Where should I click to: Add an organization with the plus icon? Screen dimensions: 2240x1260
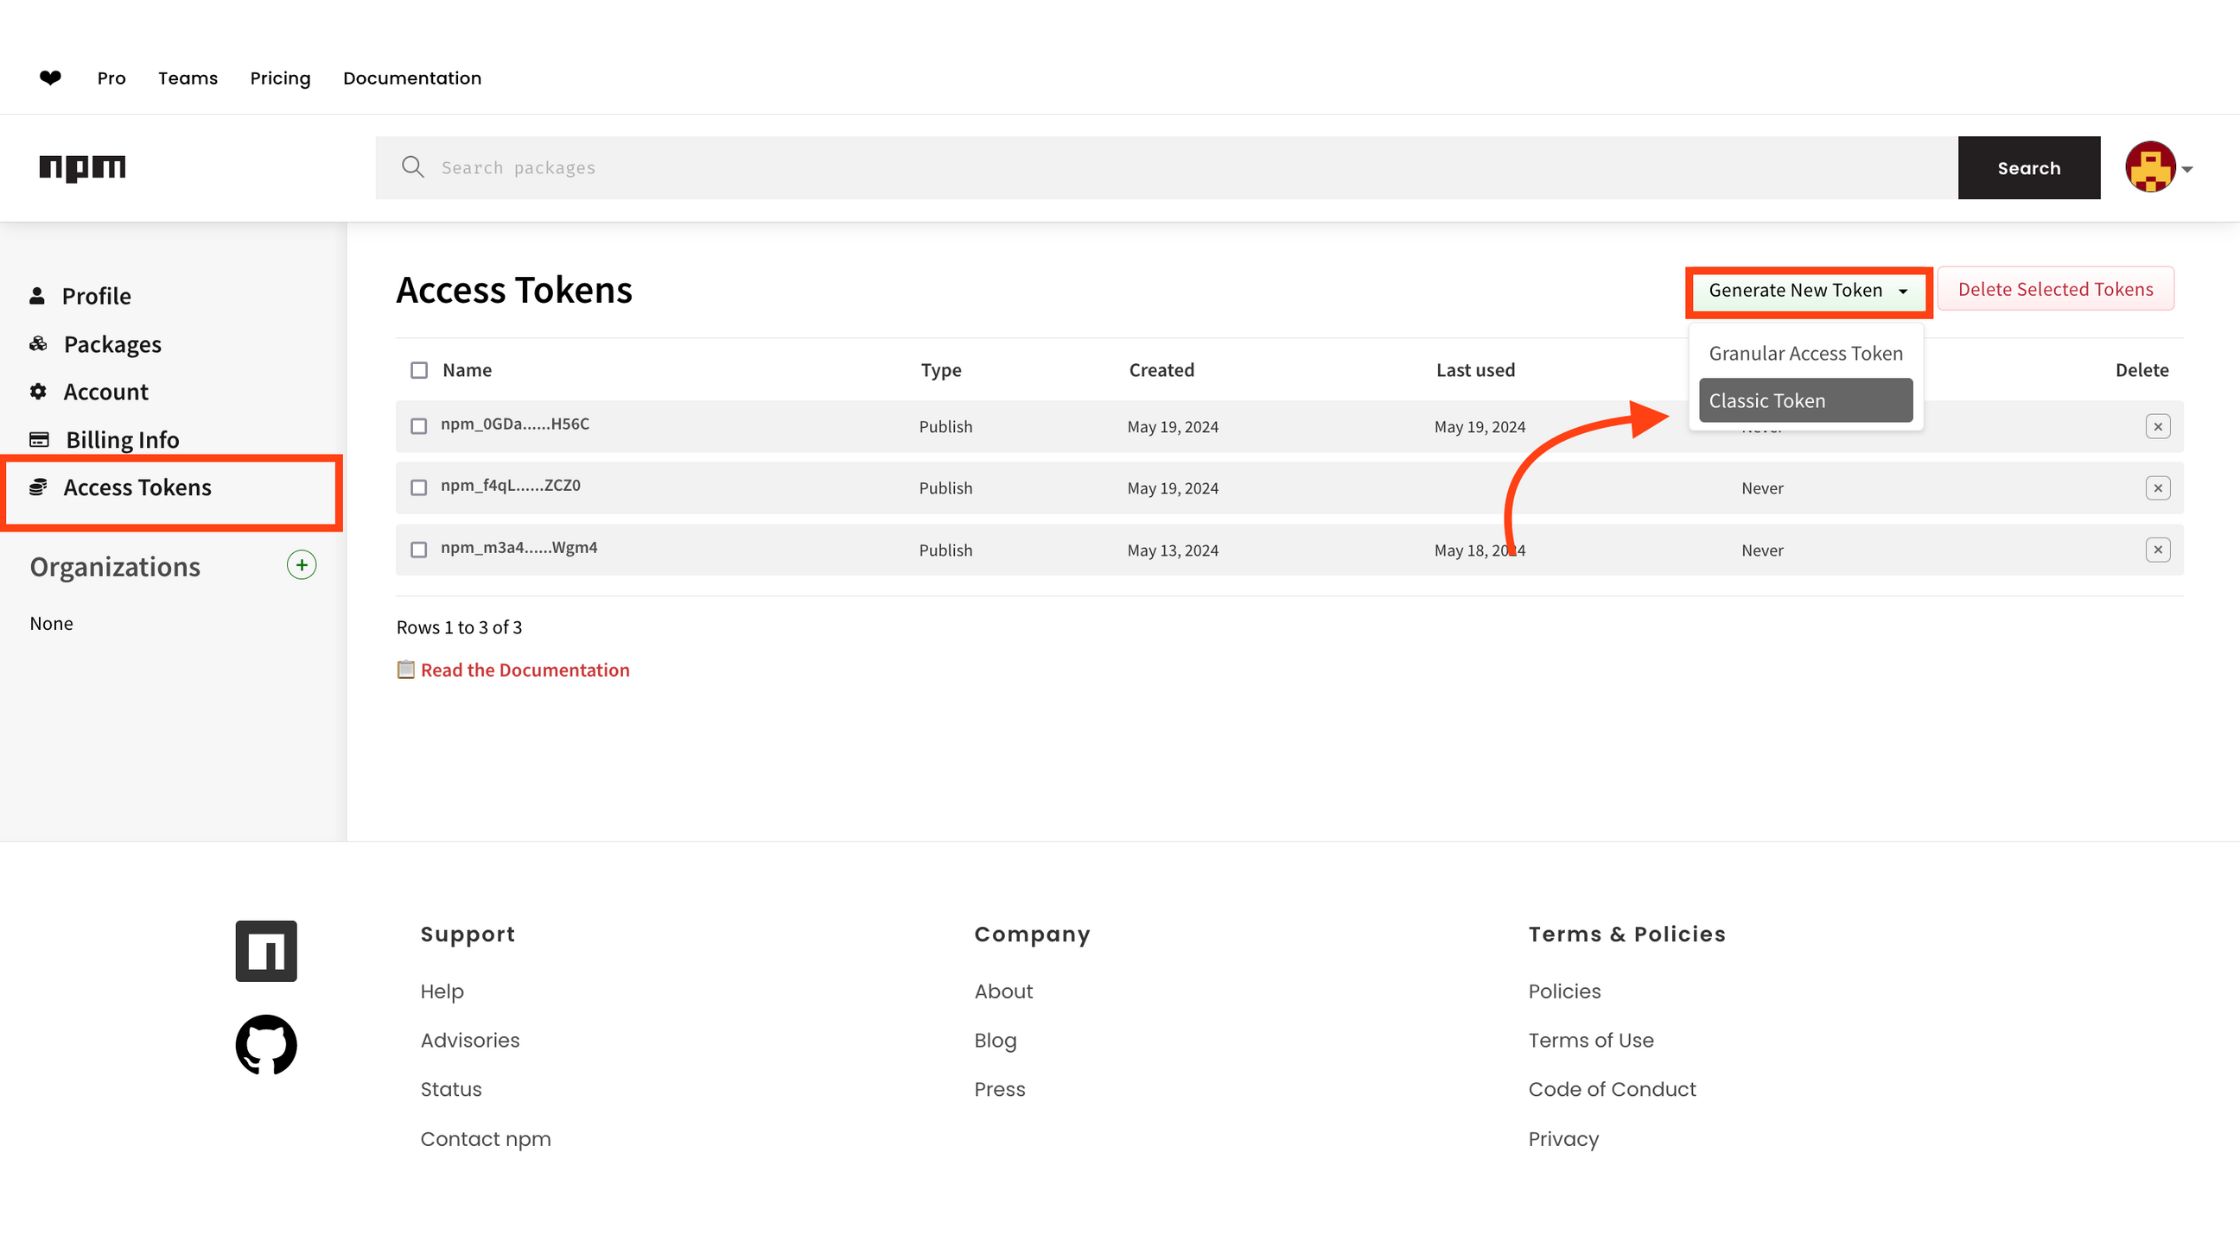301,565
